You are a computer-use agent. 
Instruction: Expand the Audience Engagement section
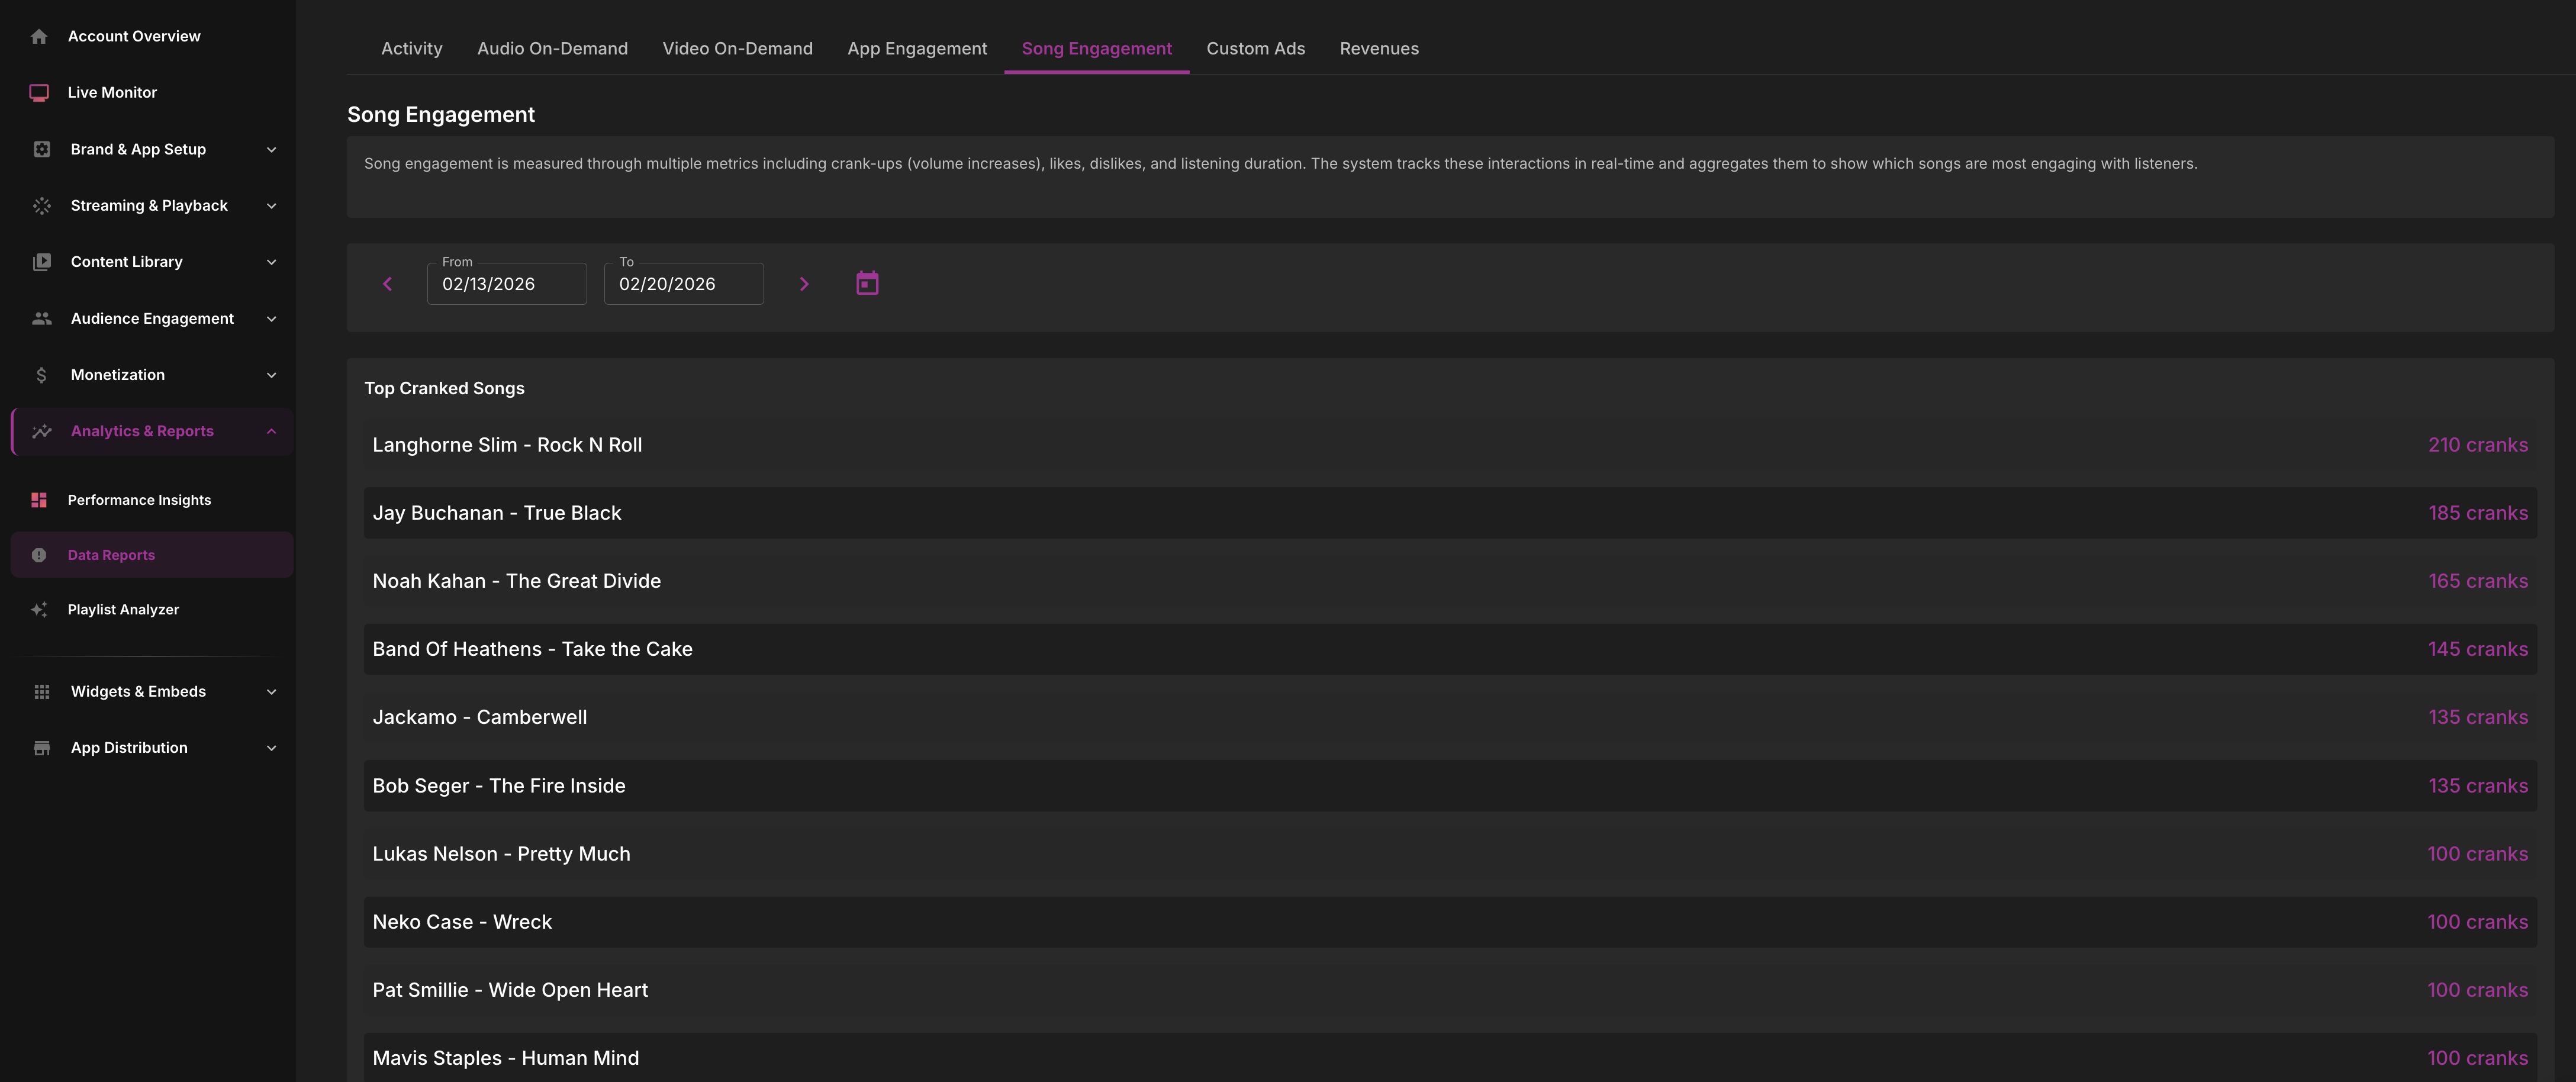pos(271,319)
